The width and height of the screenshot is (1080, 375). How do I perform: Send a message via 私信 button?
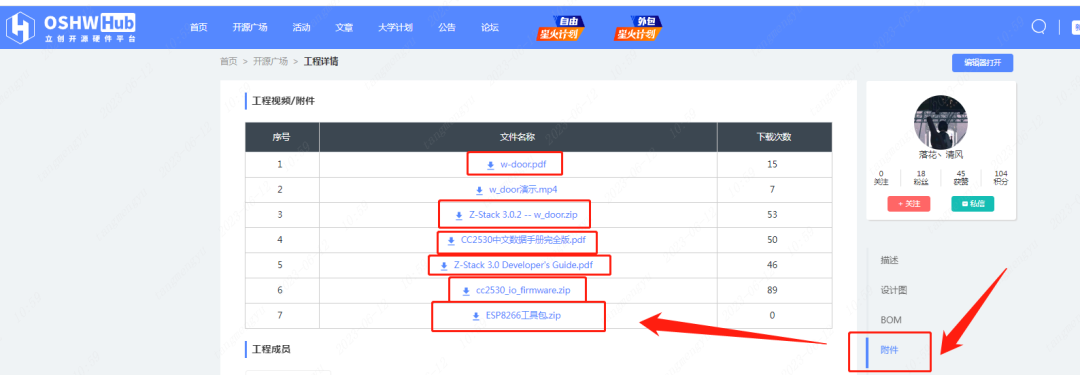coord(973,203)
